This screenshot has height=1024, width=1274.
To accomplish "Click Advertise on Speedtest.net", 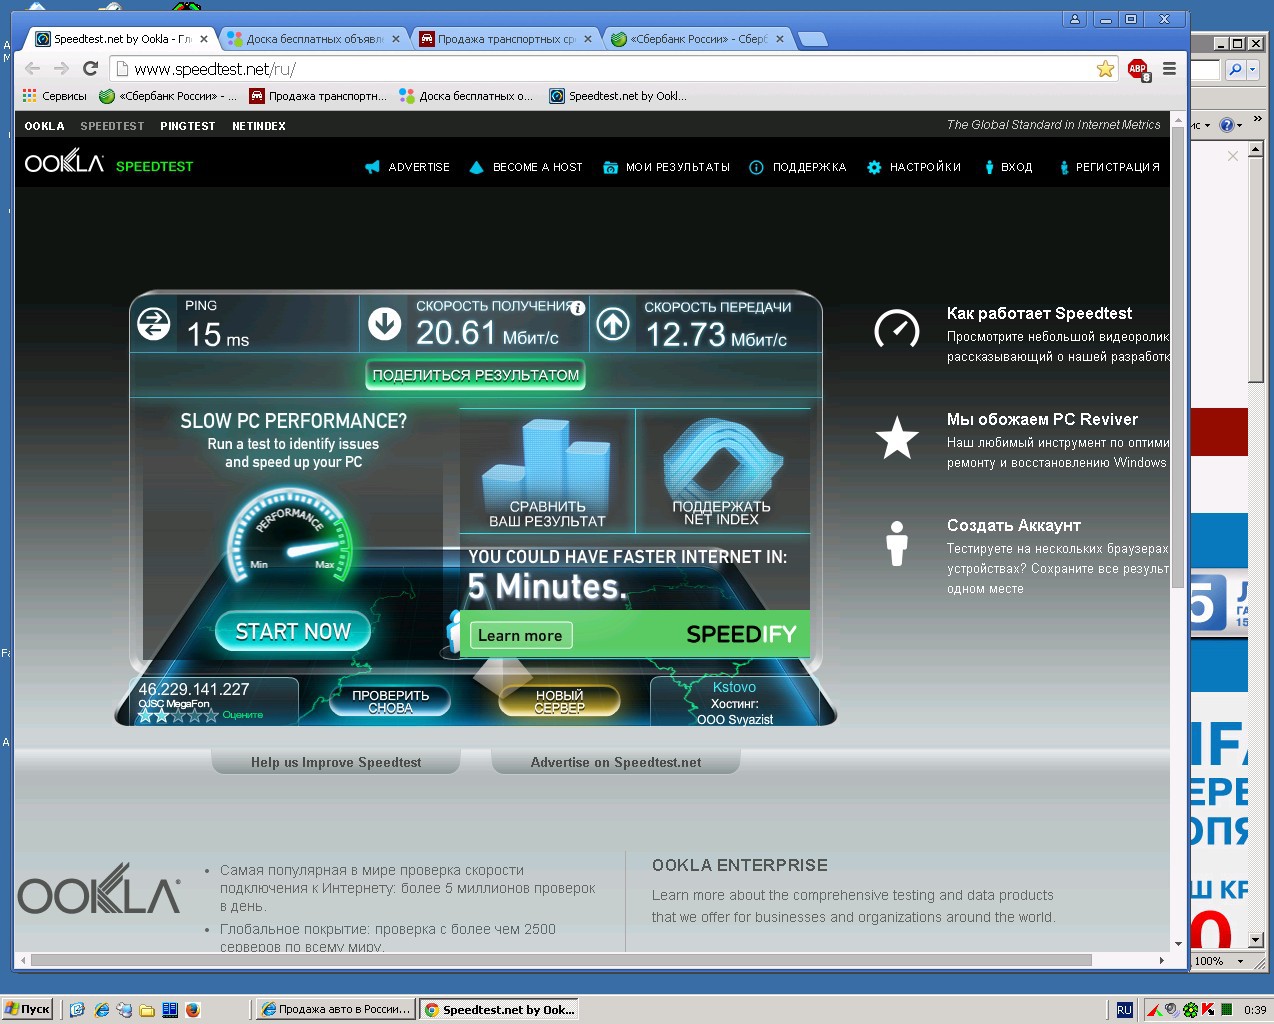I will click(616, 762).
